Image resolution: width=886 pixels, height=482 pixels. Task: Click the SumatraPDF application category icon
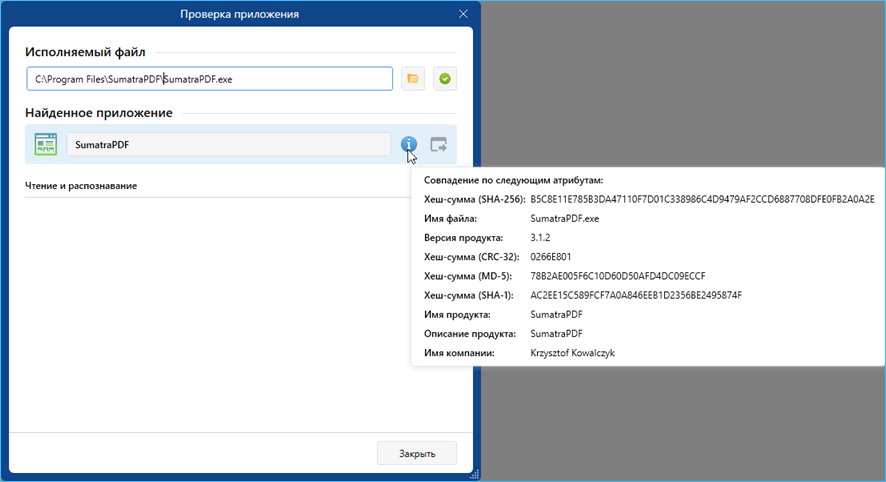click(x=46, y=144)
